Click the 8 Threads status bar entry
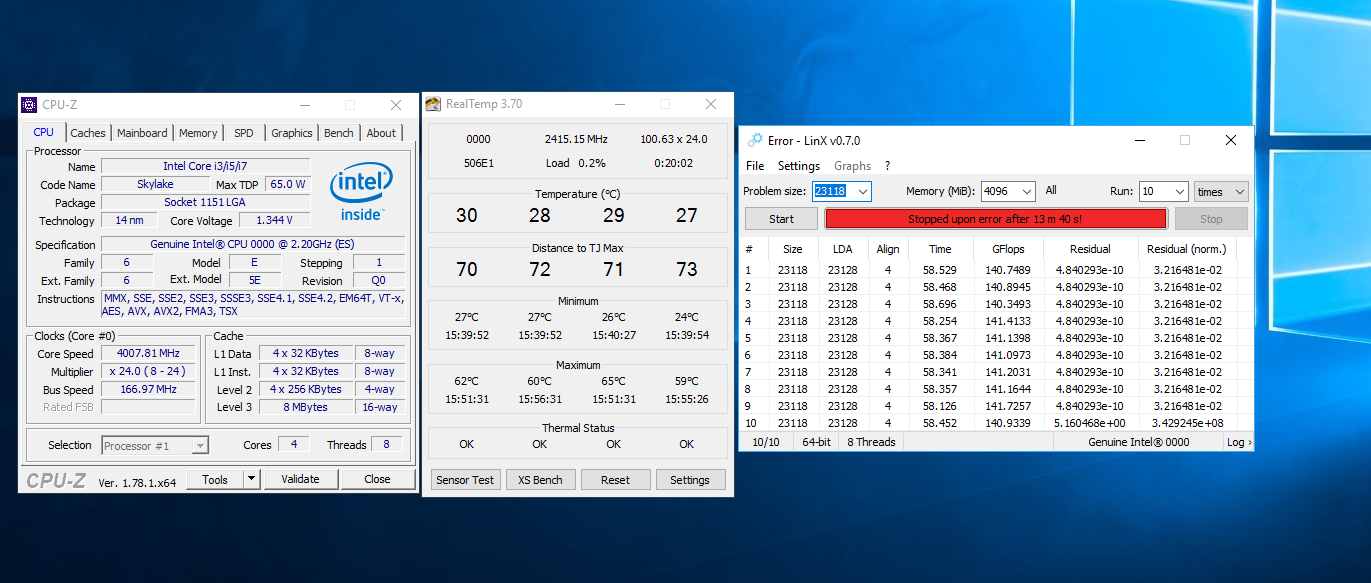 (871, 442)
